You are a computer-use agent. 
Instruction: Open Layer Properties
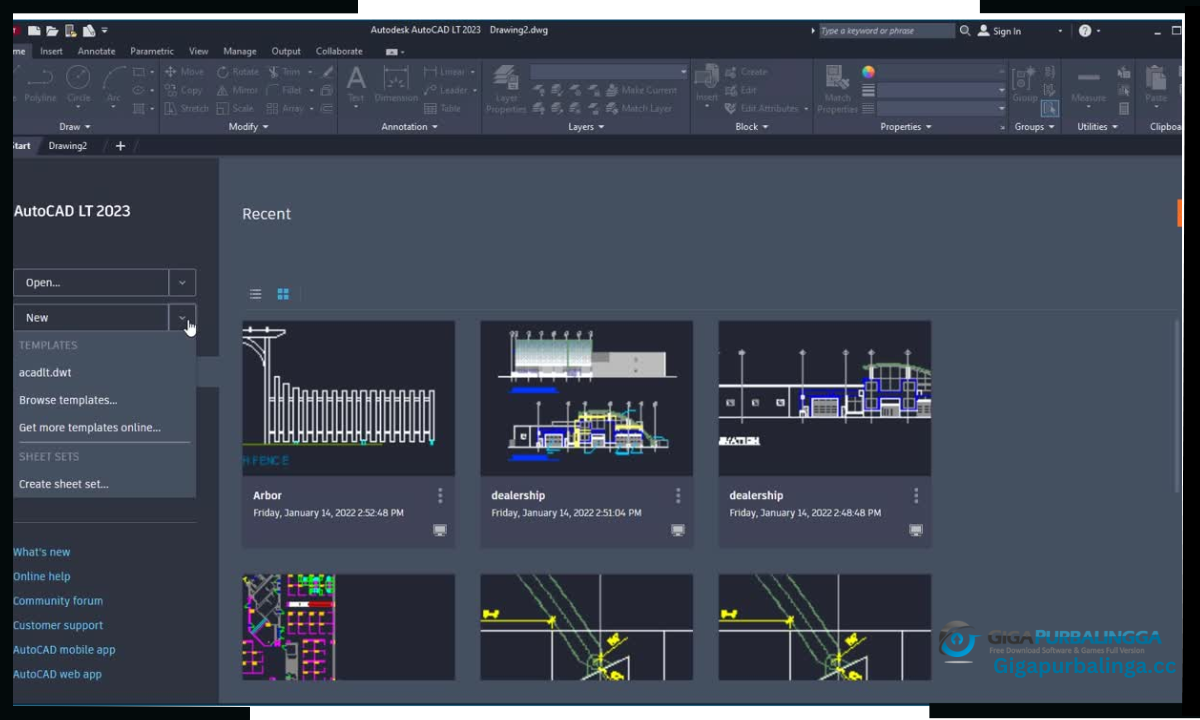tap(506, 88)
